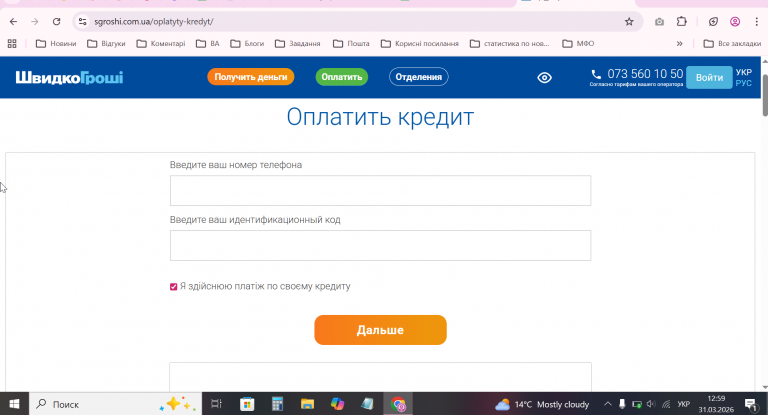Click the phone number 073 560 10 50
768x415 pixels.
(645, 74)
